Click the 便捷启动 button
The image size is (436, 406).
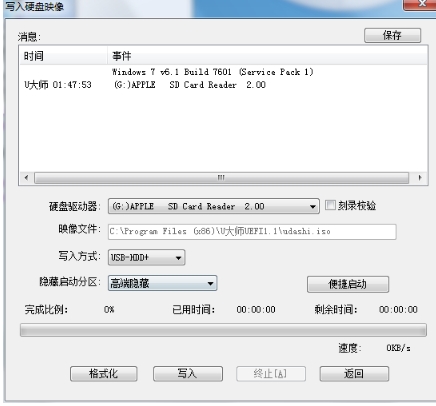348,284
